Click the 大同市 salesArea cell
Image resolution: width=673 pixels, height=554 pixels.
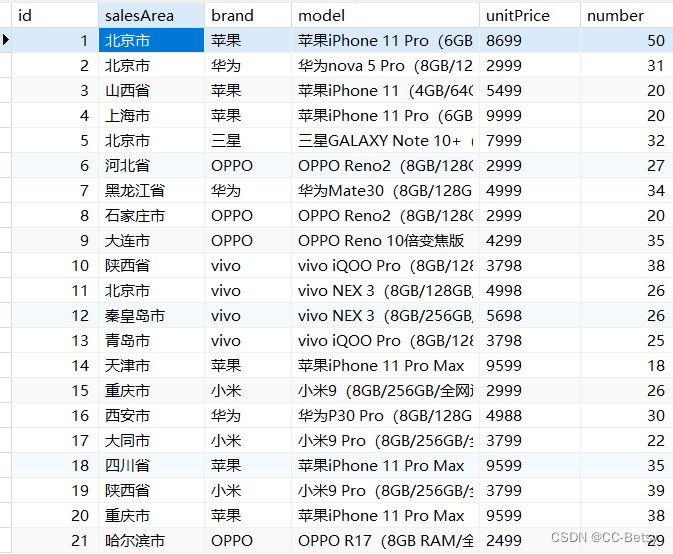click(x=152, y=440)
